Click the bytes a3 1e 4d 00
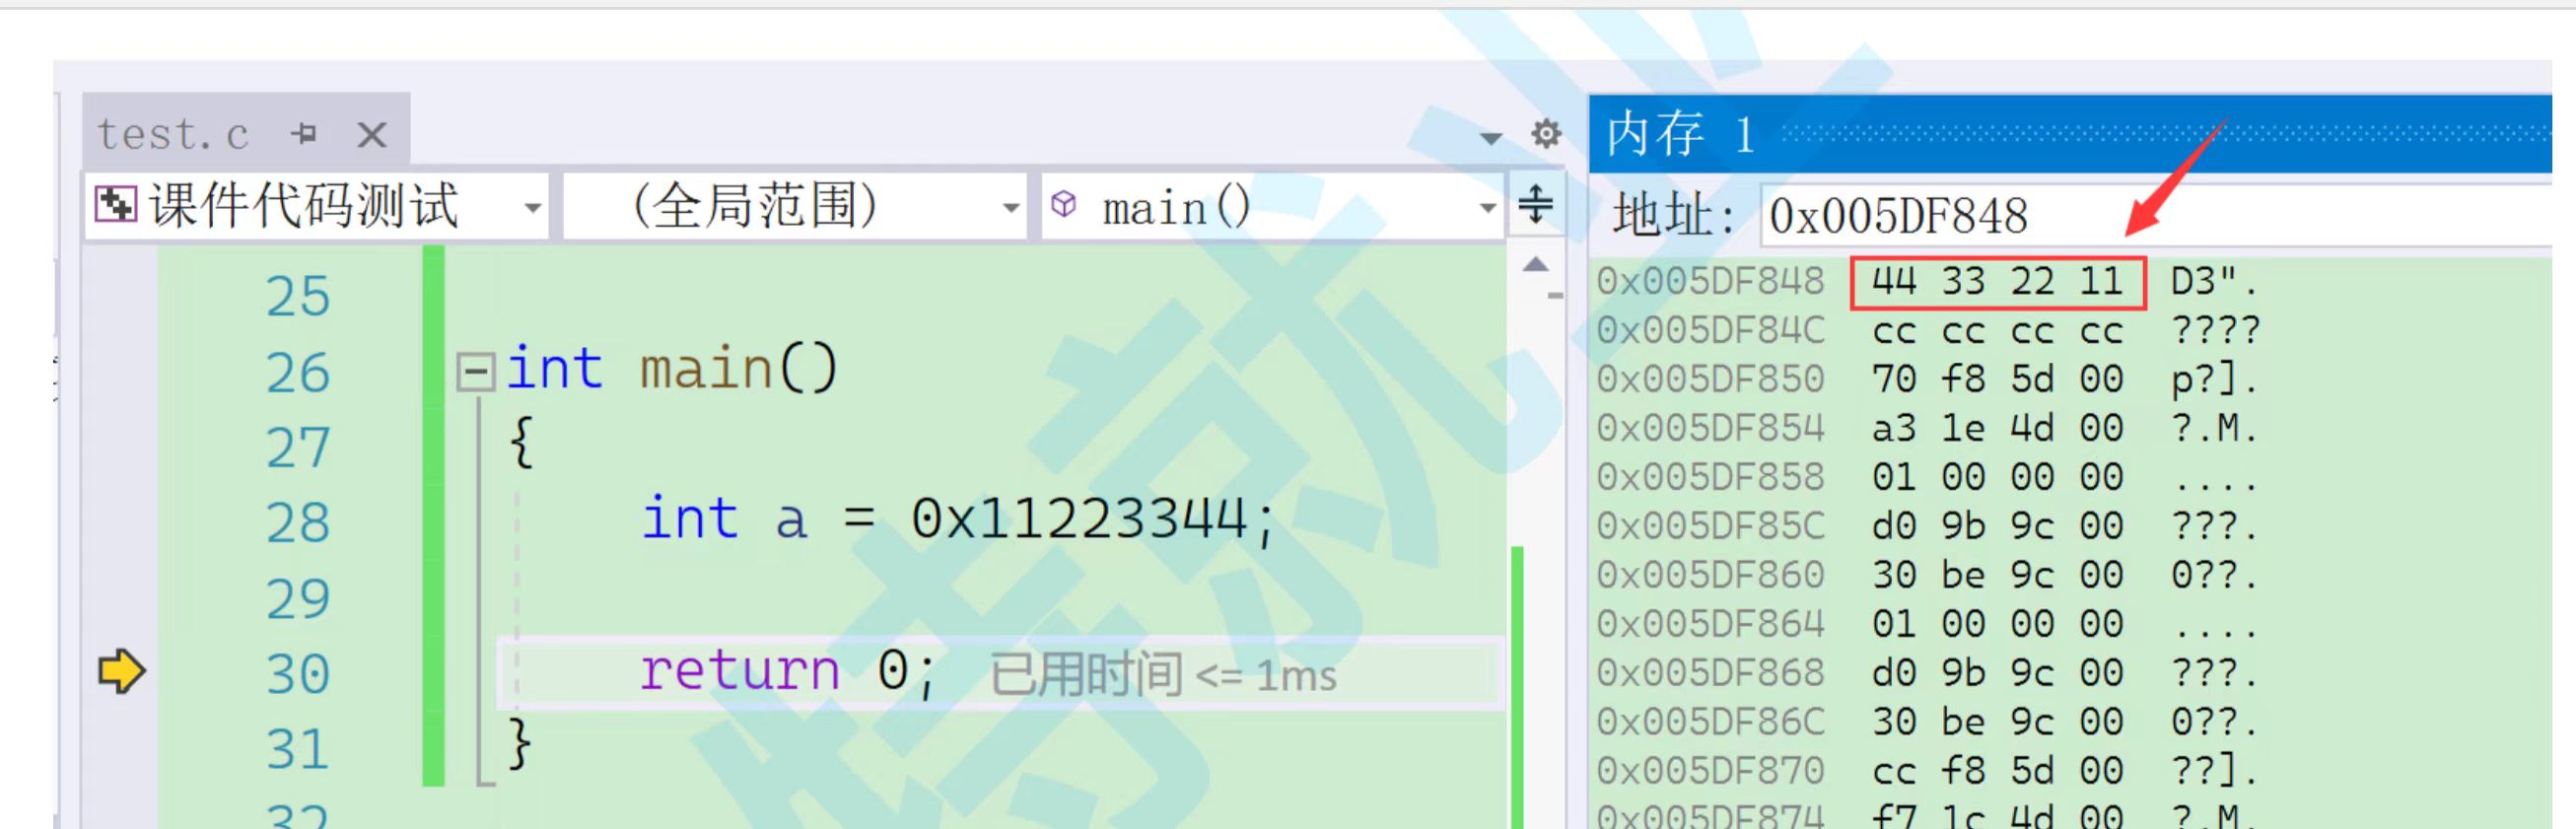This screenshot has width=2576, height=829. coord(1997,428)
